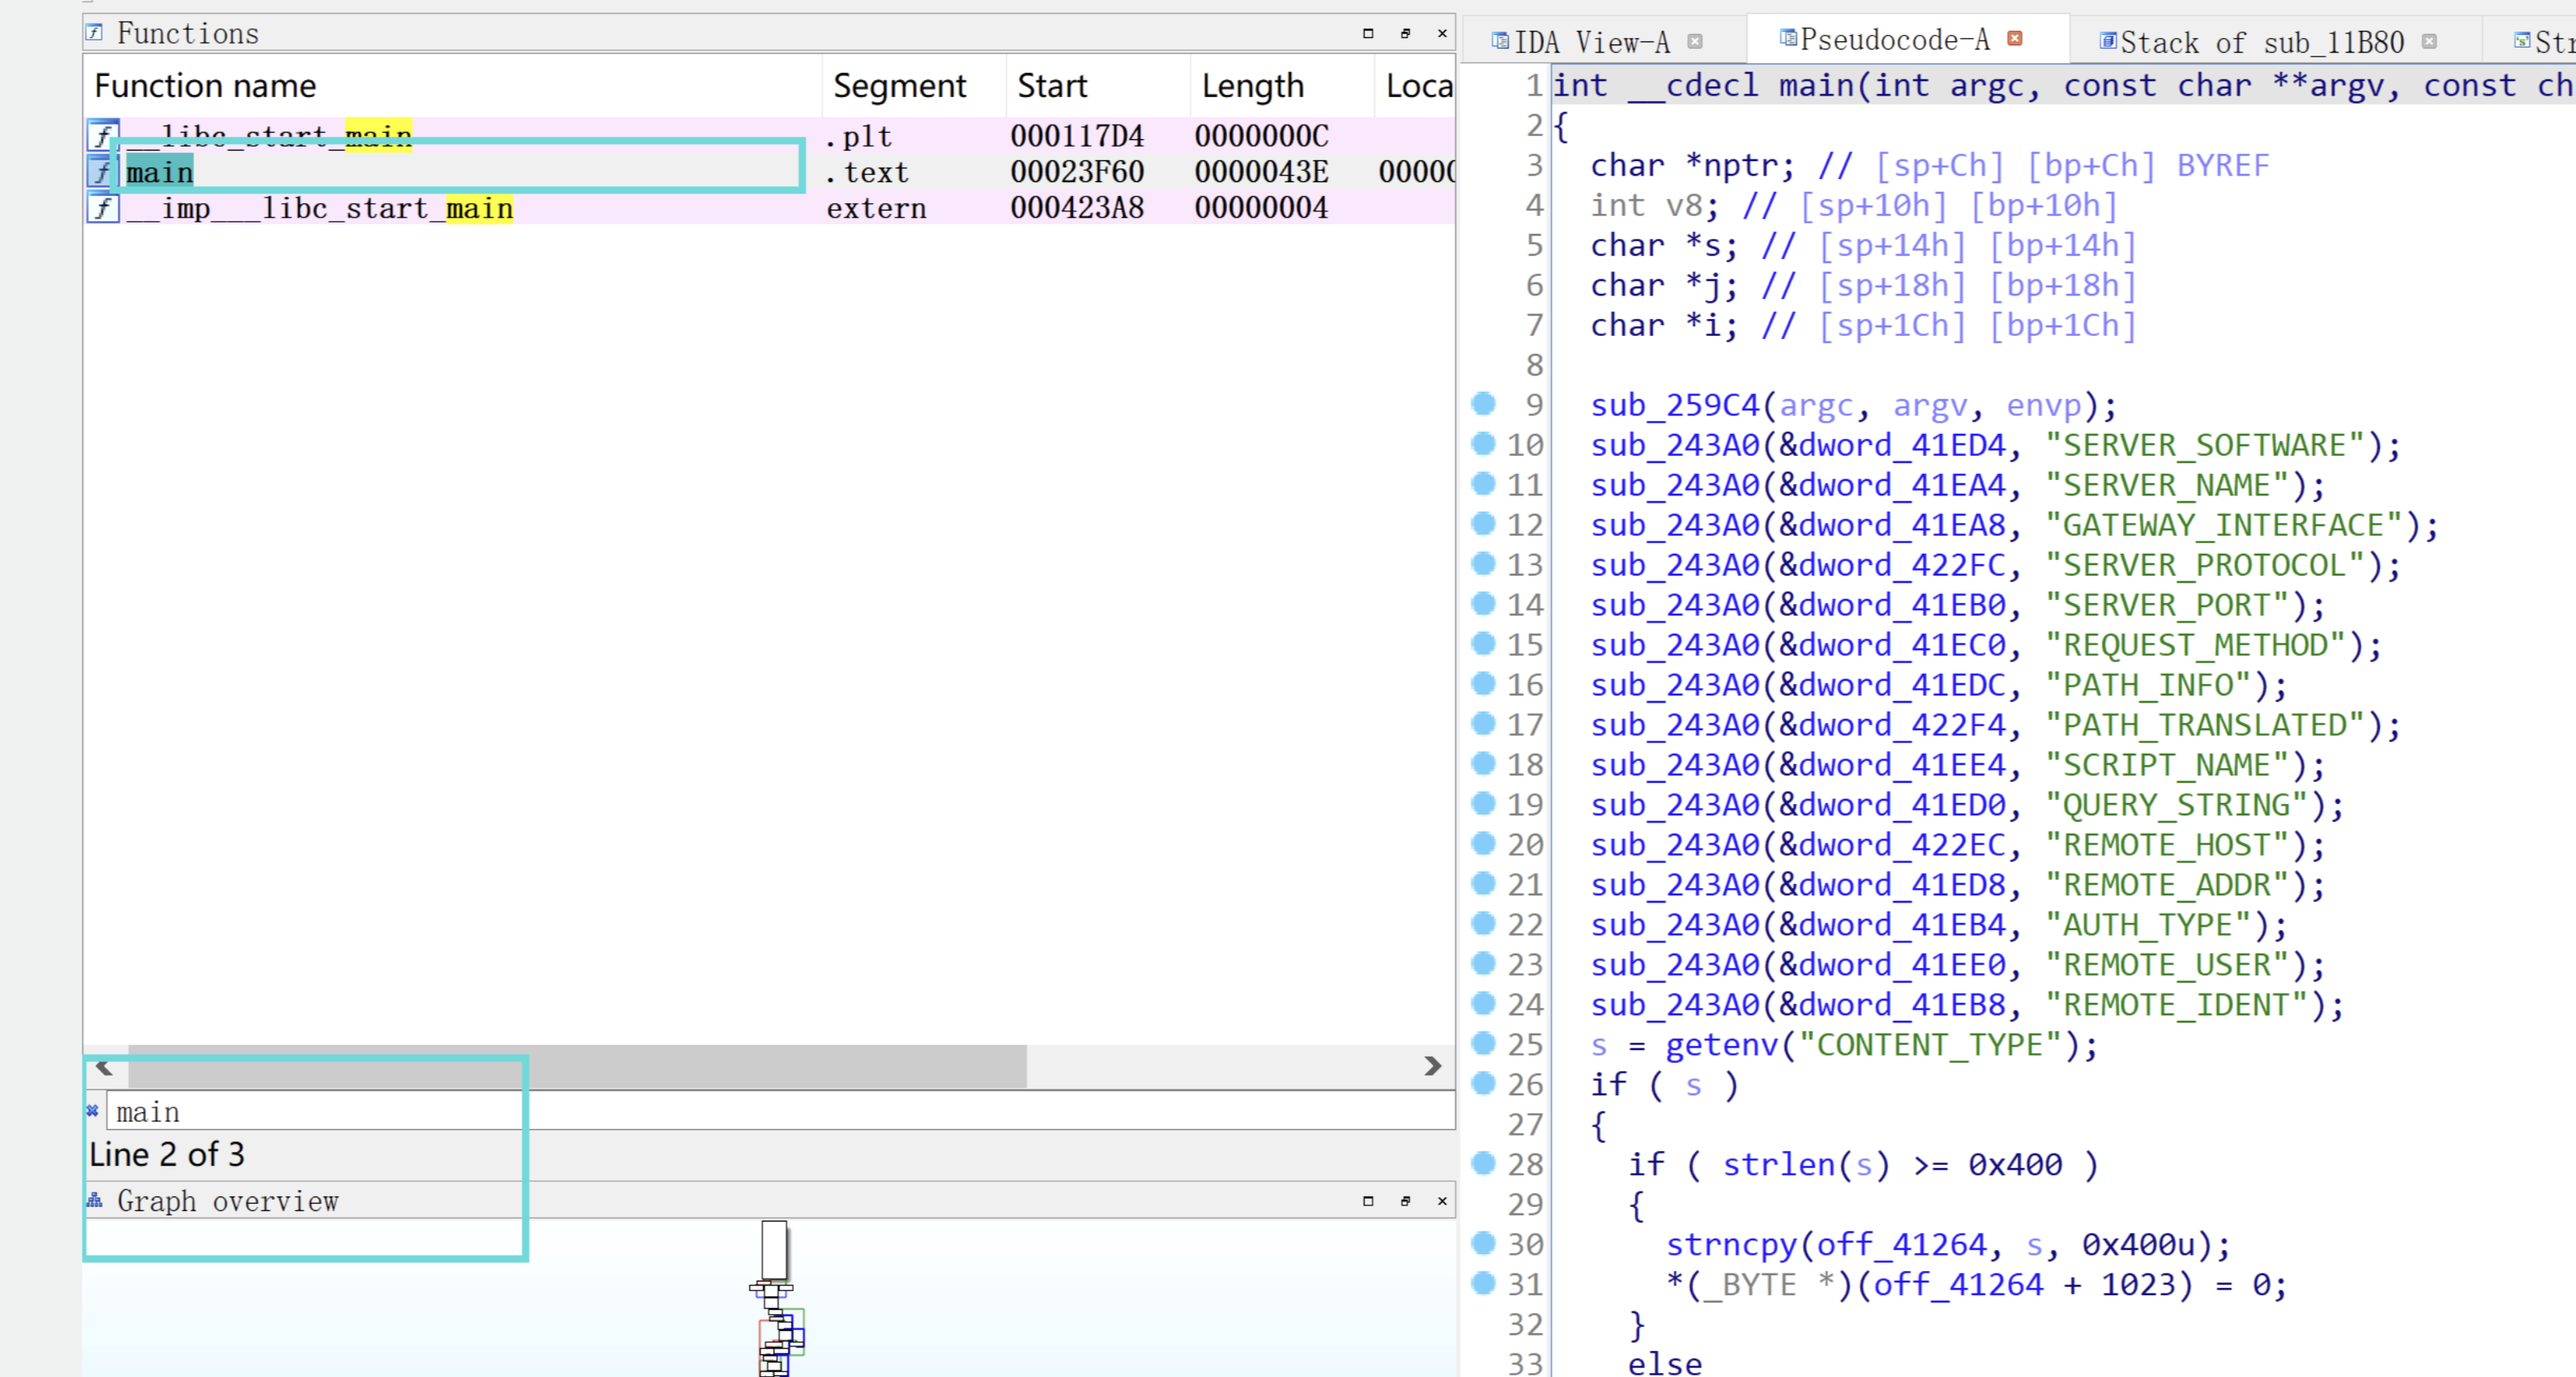Click dword_41ED4 on line 10

pyautogui.click(x=1902, y=445)
